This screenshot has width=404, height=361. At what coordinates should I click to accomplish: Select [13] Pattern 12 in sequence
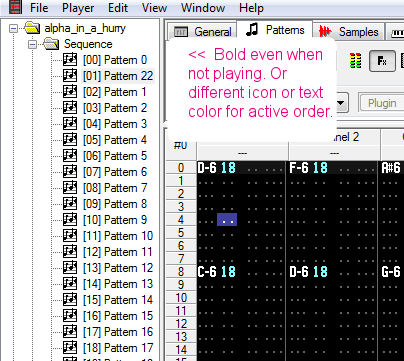click(x=118, y=268)
